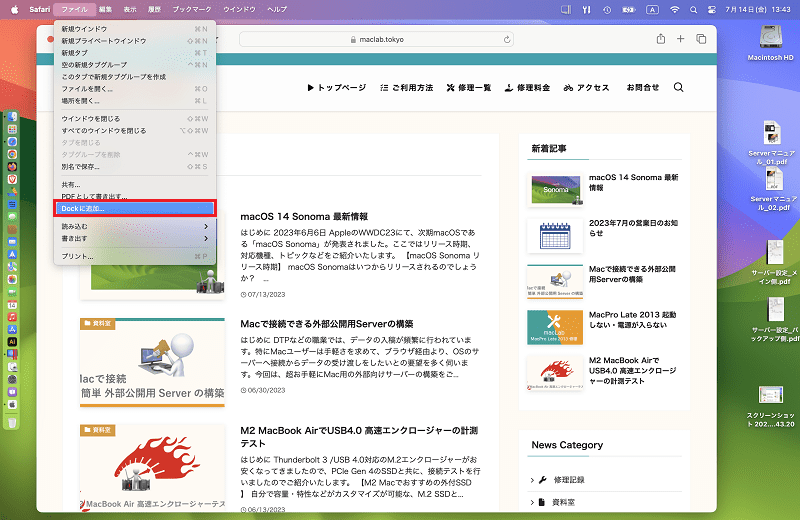Select the スクリーンショット file on desktop
This screenshot has width=800, height=520.
770,407
